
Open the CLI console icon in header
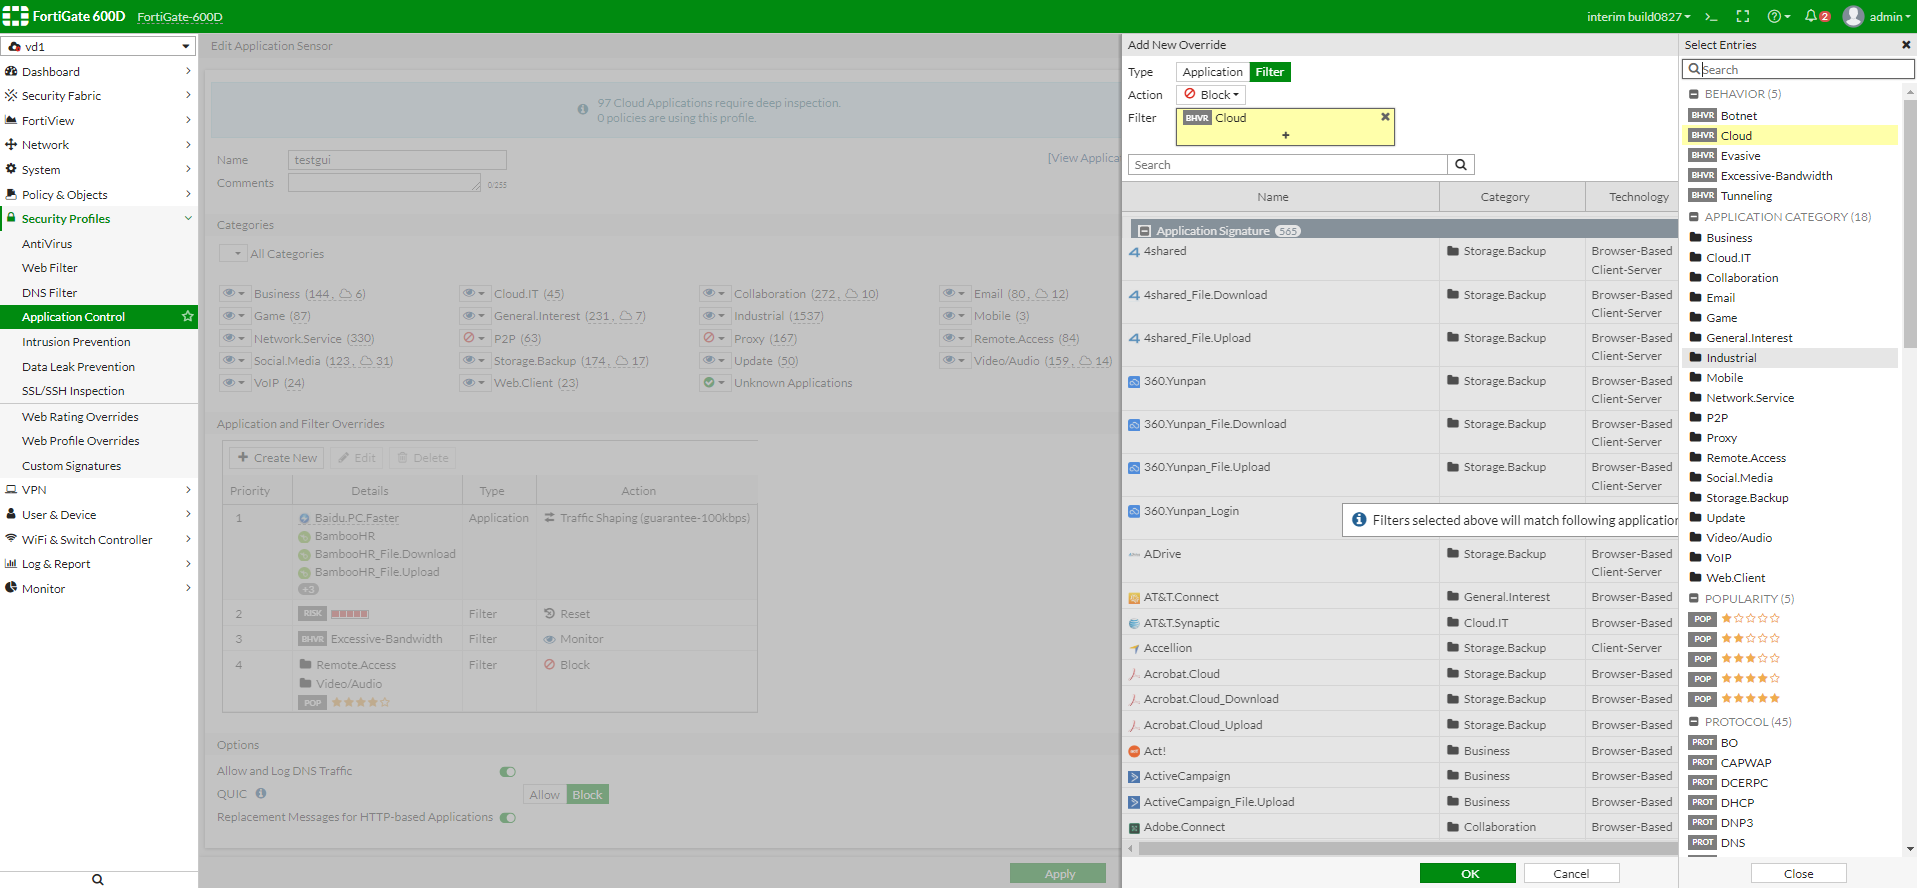pos(1711,16)
